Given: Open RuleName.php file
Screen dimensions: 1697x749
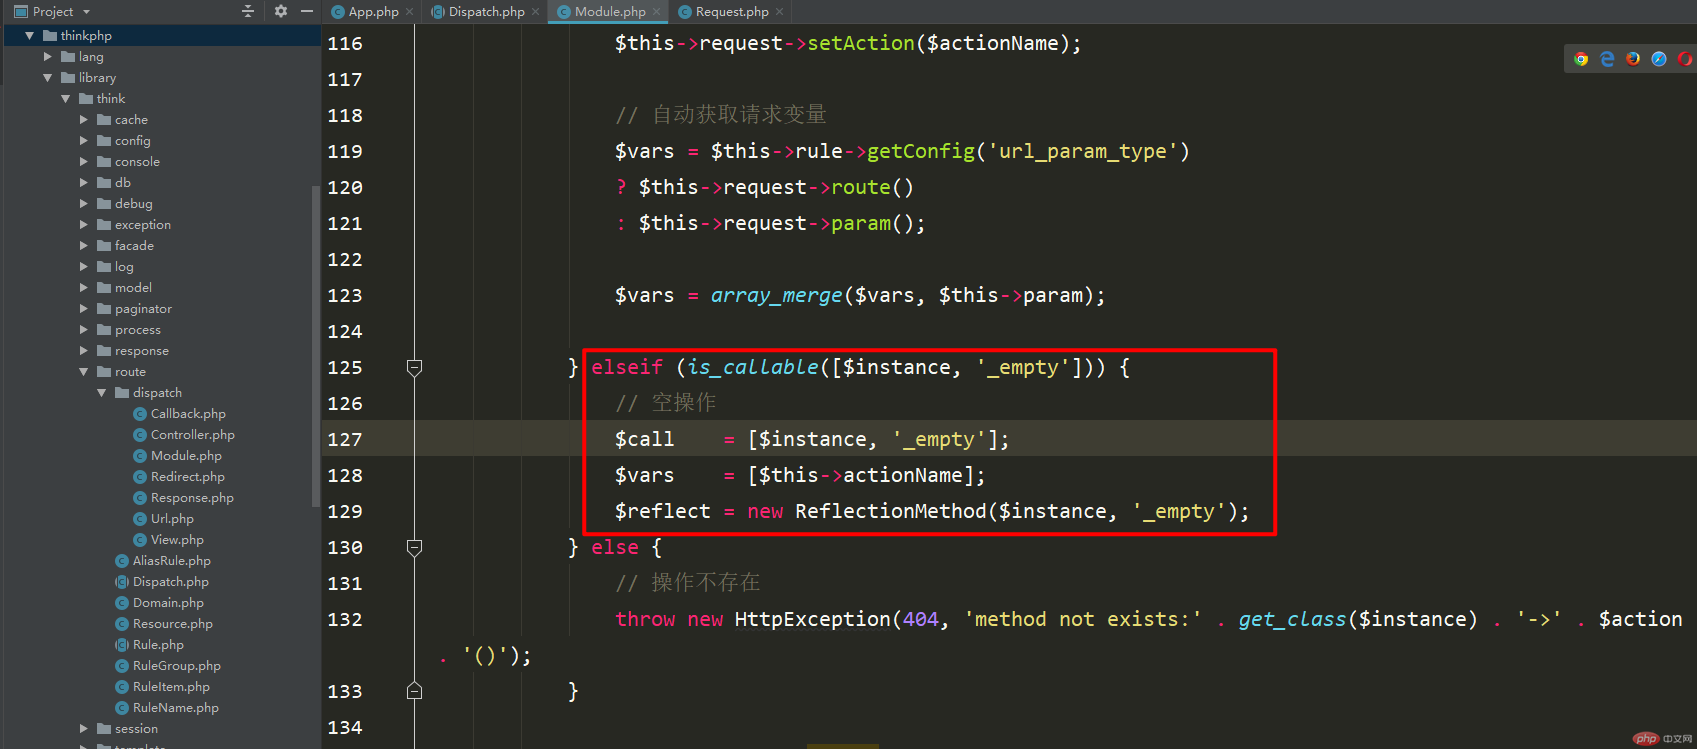Looking at the screenshot, I should tap(176, 707).
